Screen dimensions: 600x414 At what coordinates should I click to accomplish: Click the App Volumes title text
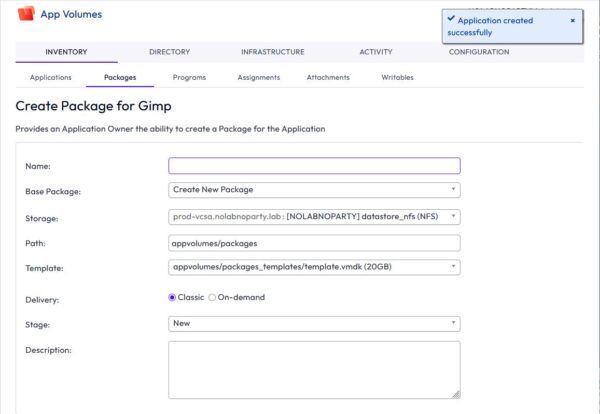click(71, 14)
